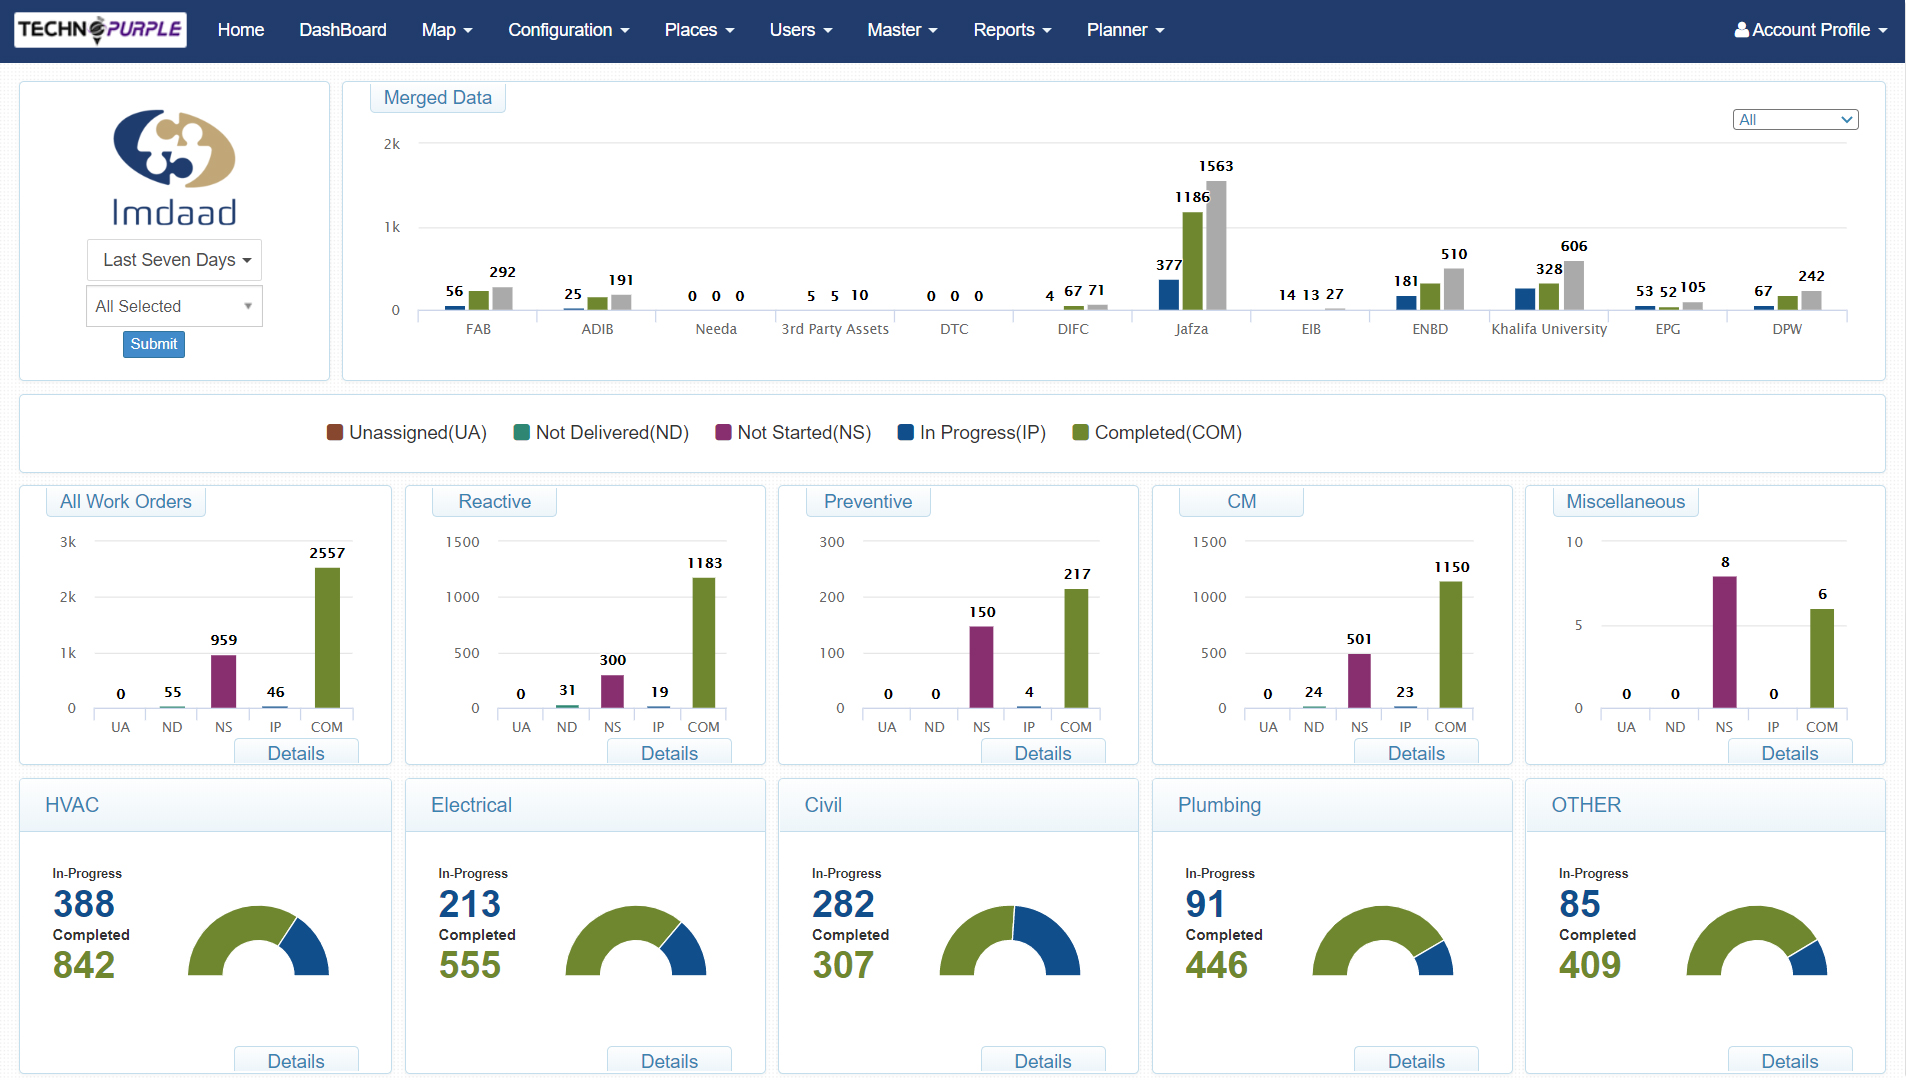The image size is (1906, 1080).
Task: Open Details for Preventive chart
Action: coord(1043,753)
